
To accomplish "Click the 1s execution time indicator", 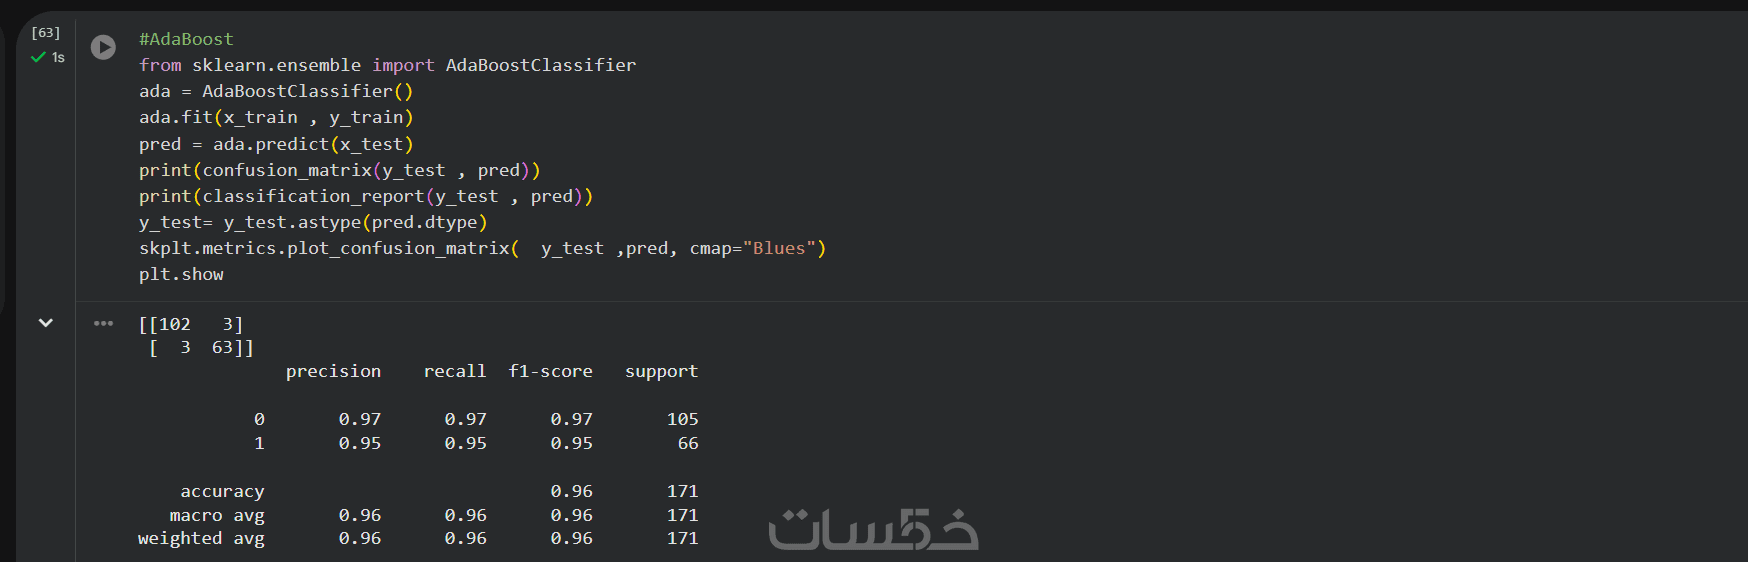I will point(58,58).
